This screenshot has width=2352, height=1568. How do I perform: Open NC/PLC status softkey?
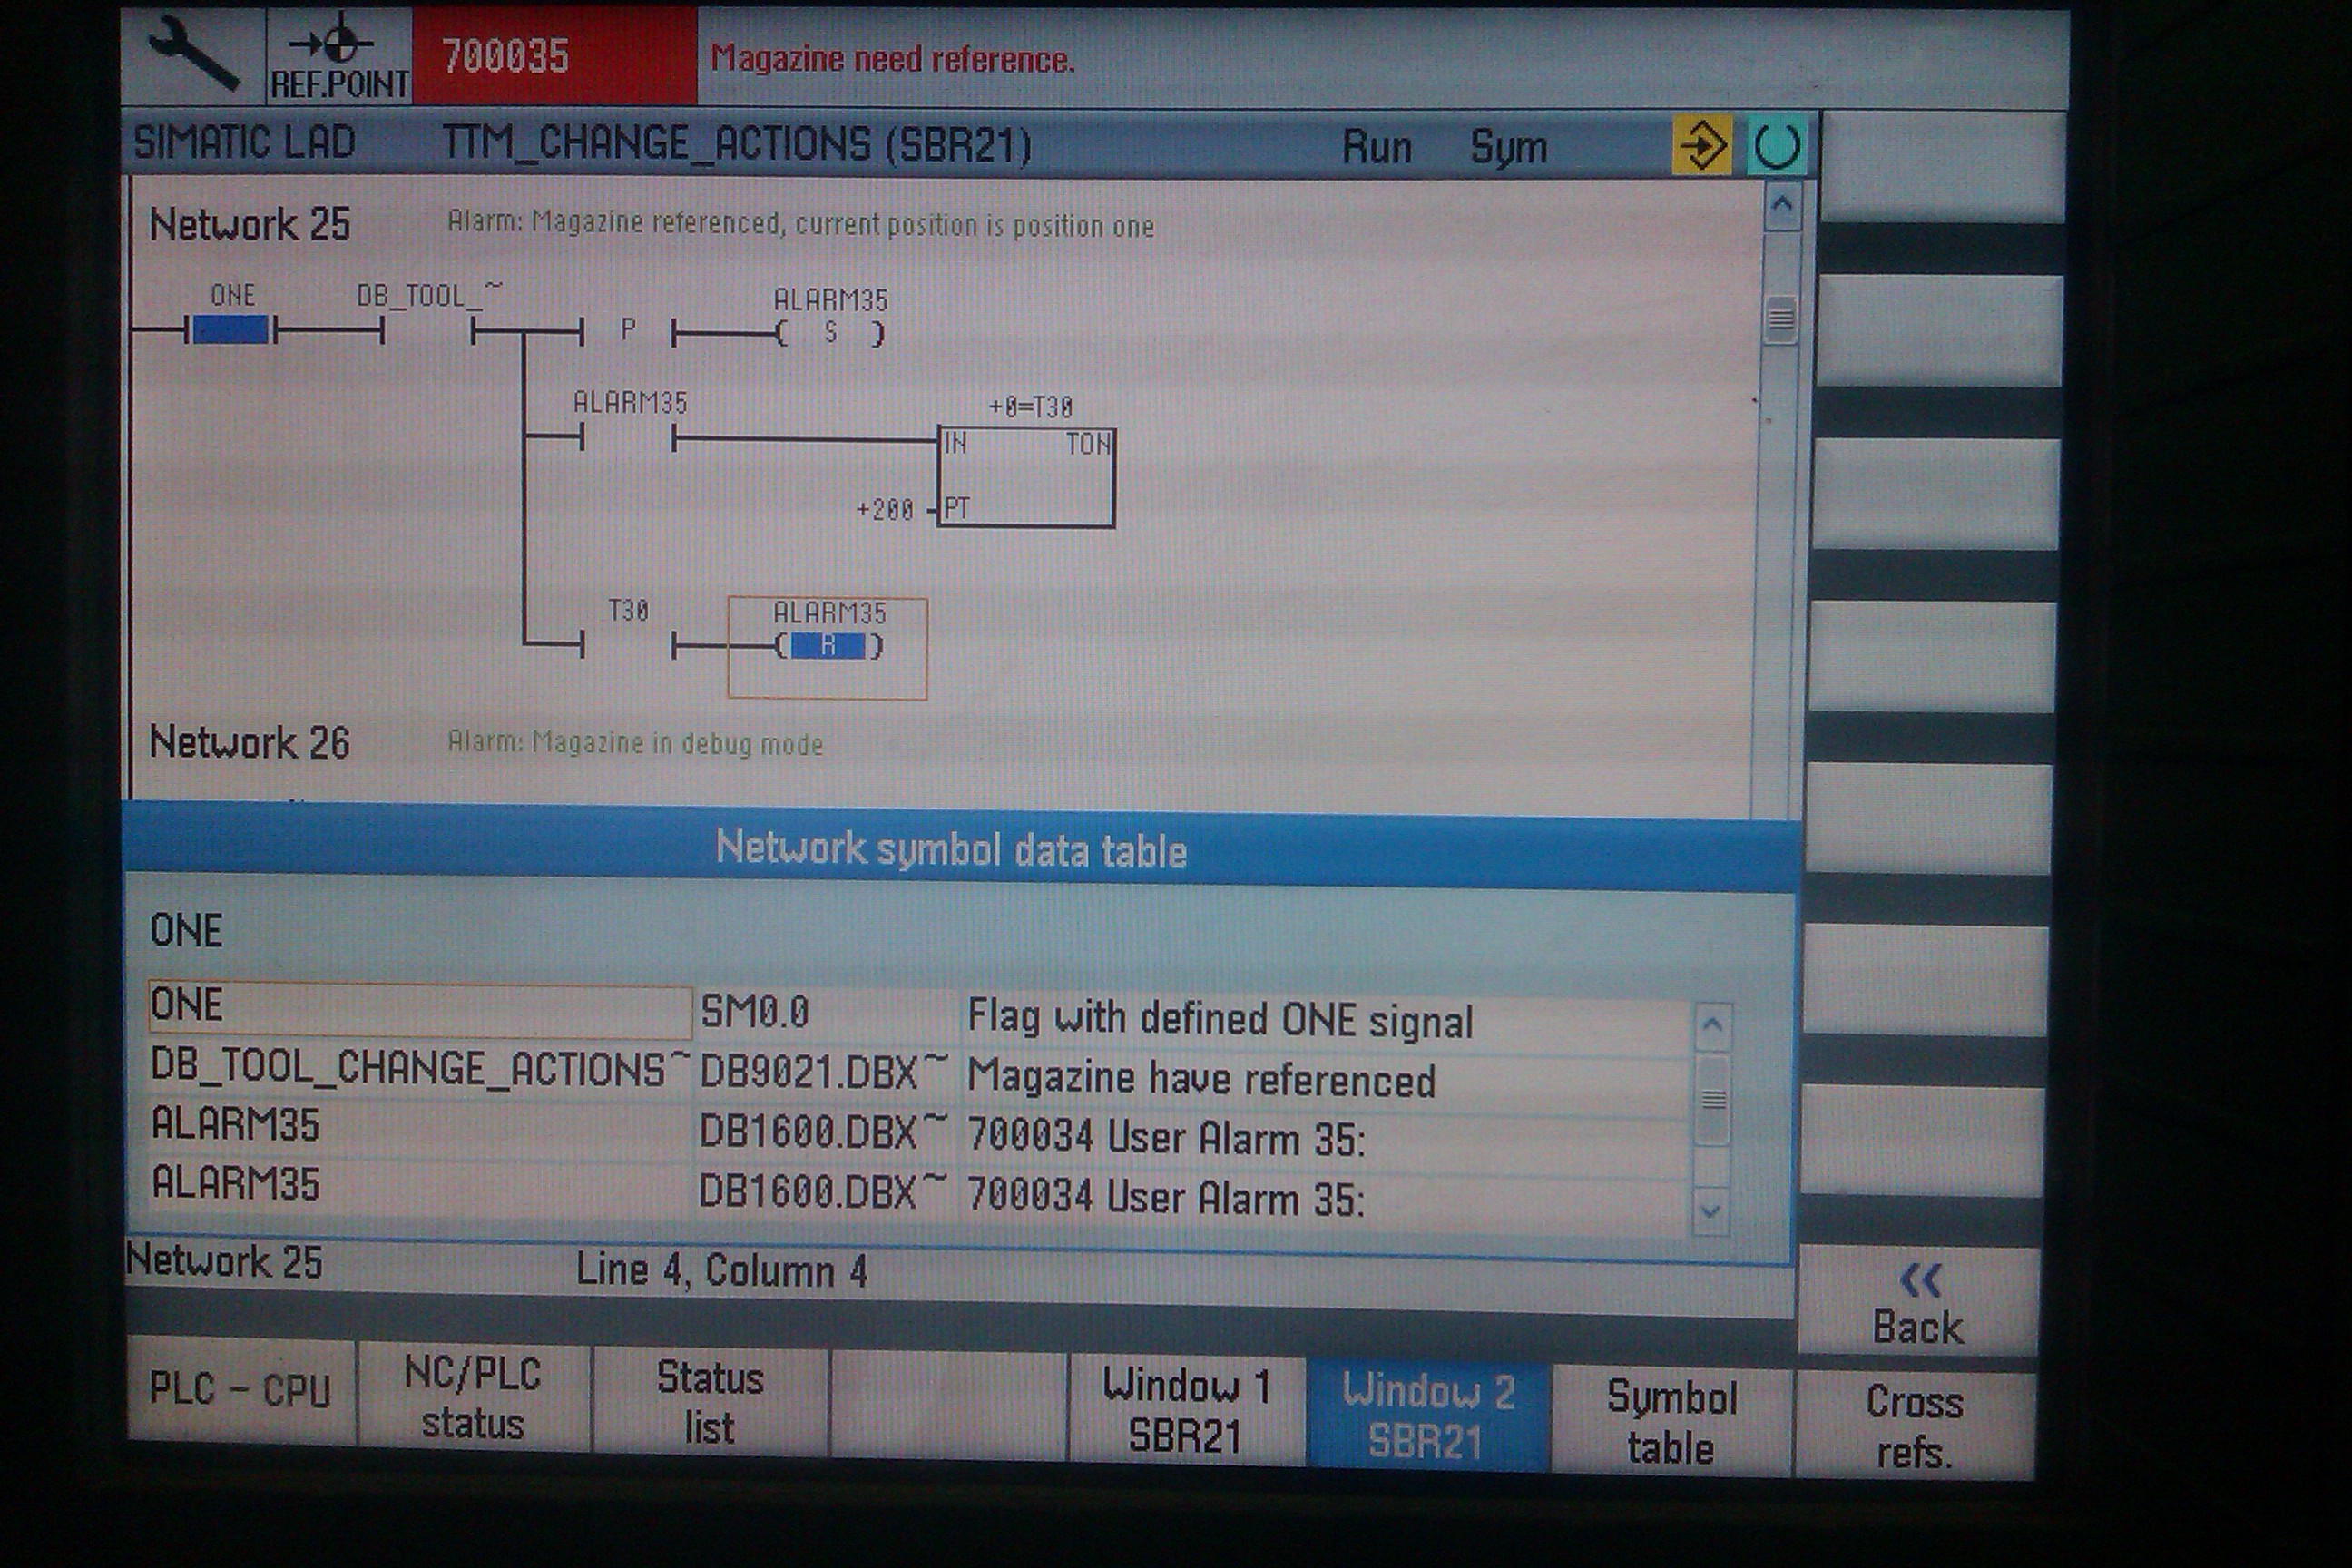(473, 1397)
